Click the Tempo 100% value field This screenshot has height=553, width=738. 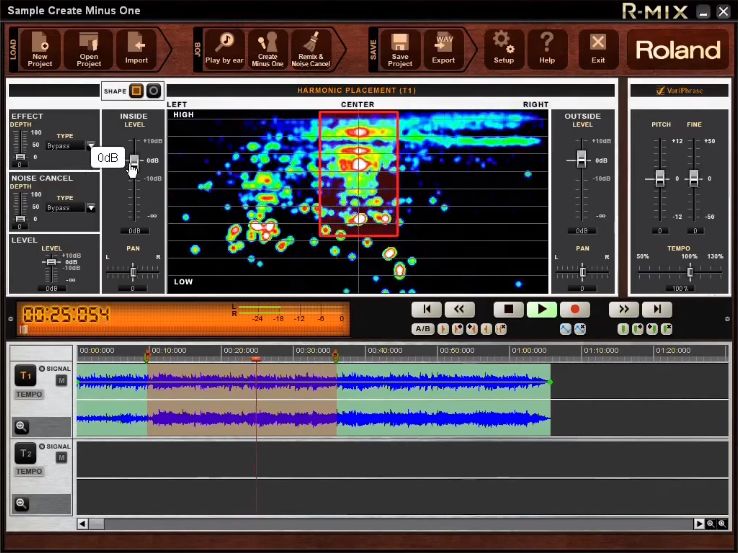coord(680,288)
